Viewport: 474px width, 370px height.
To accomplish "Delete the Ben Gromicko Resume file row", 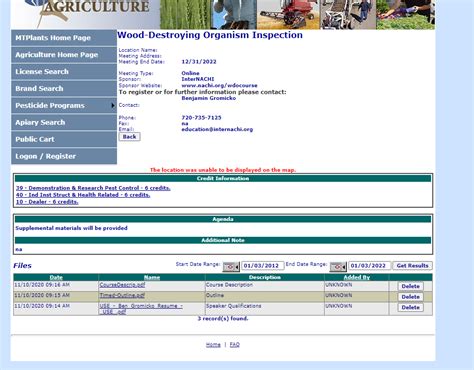I will [x=410, y=307].
